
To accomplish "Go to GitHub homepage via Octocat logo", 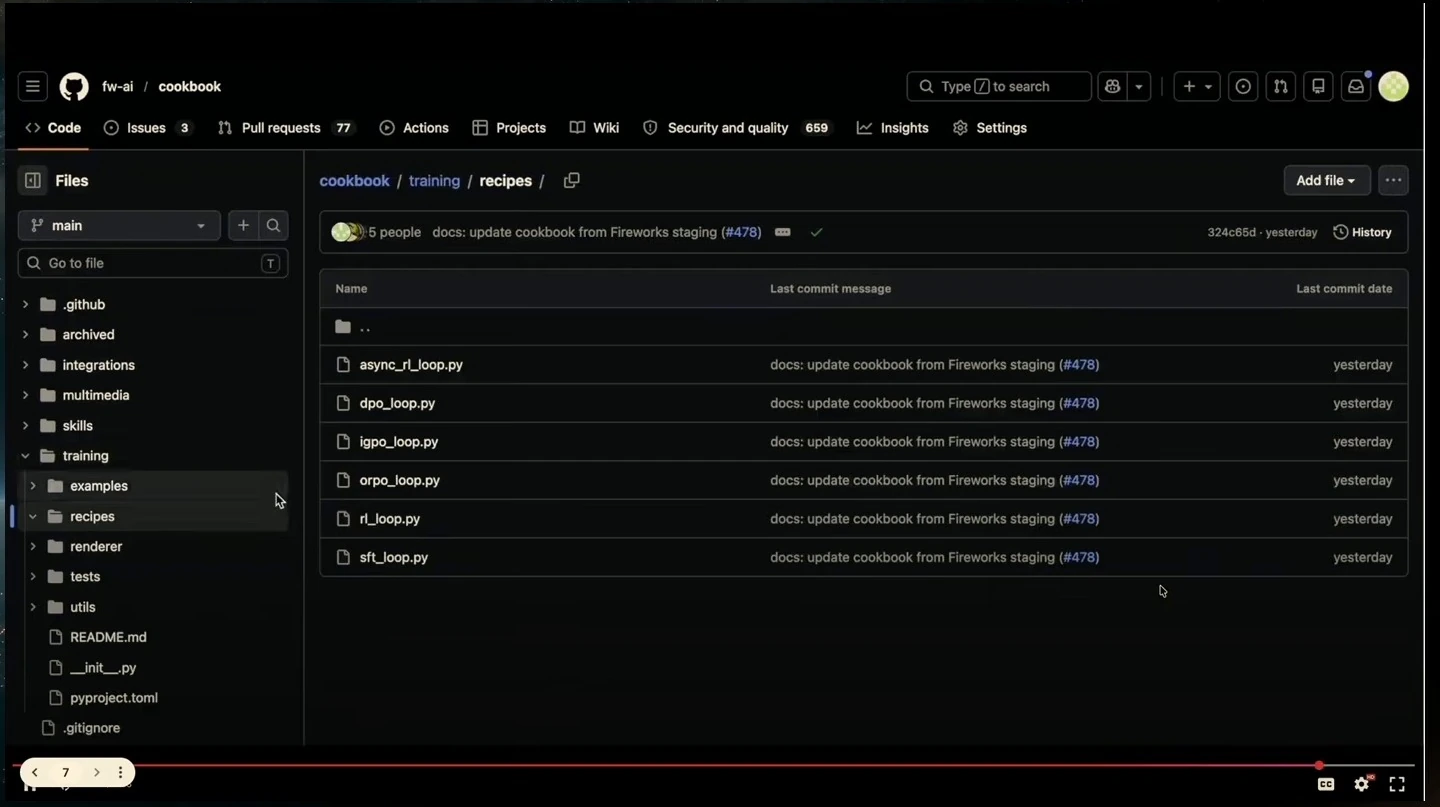I will (74, 87).
